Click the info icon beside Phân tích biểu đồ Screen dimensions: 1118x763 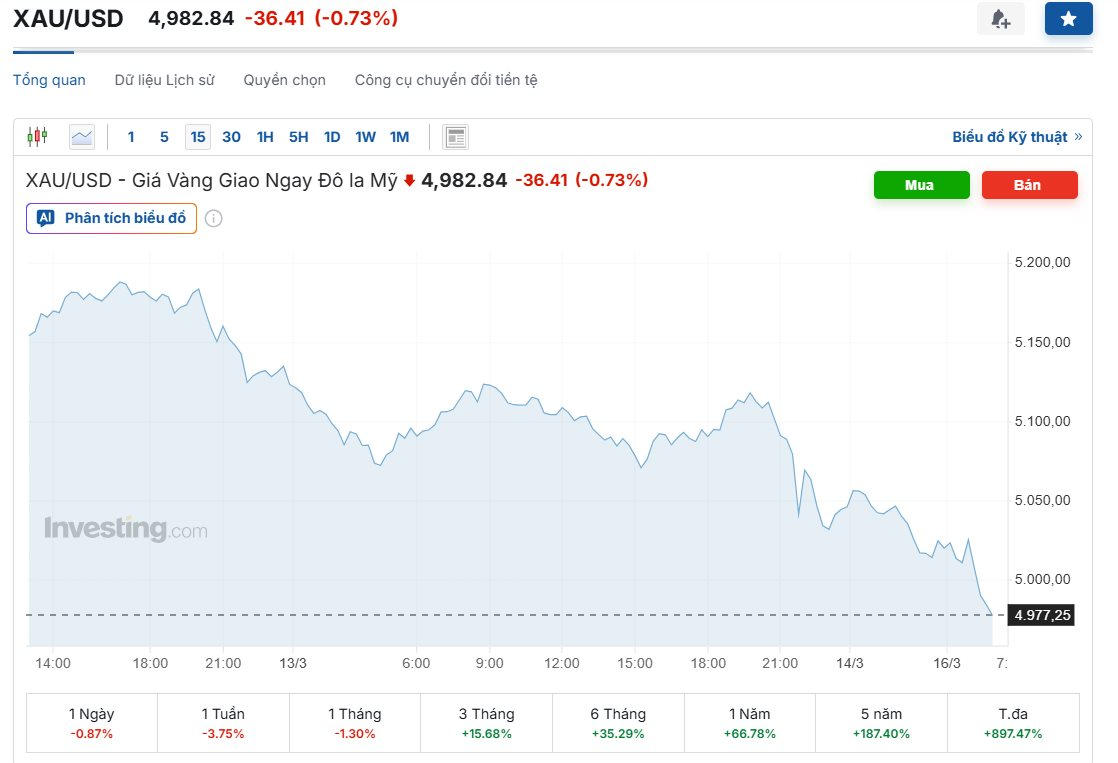point(213,218)
